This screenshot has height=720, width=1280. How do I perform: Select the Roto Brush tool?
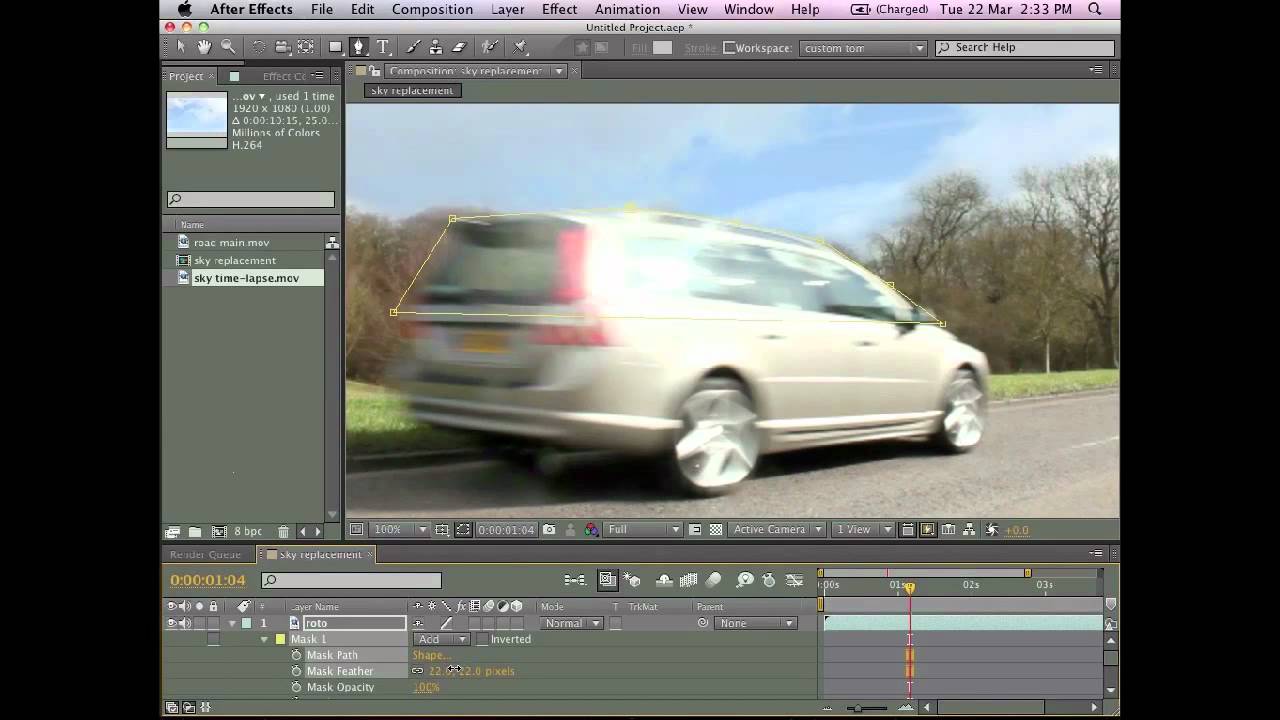click(x=489, y=47)
